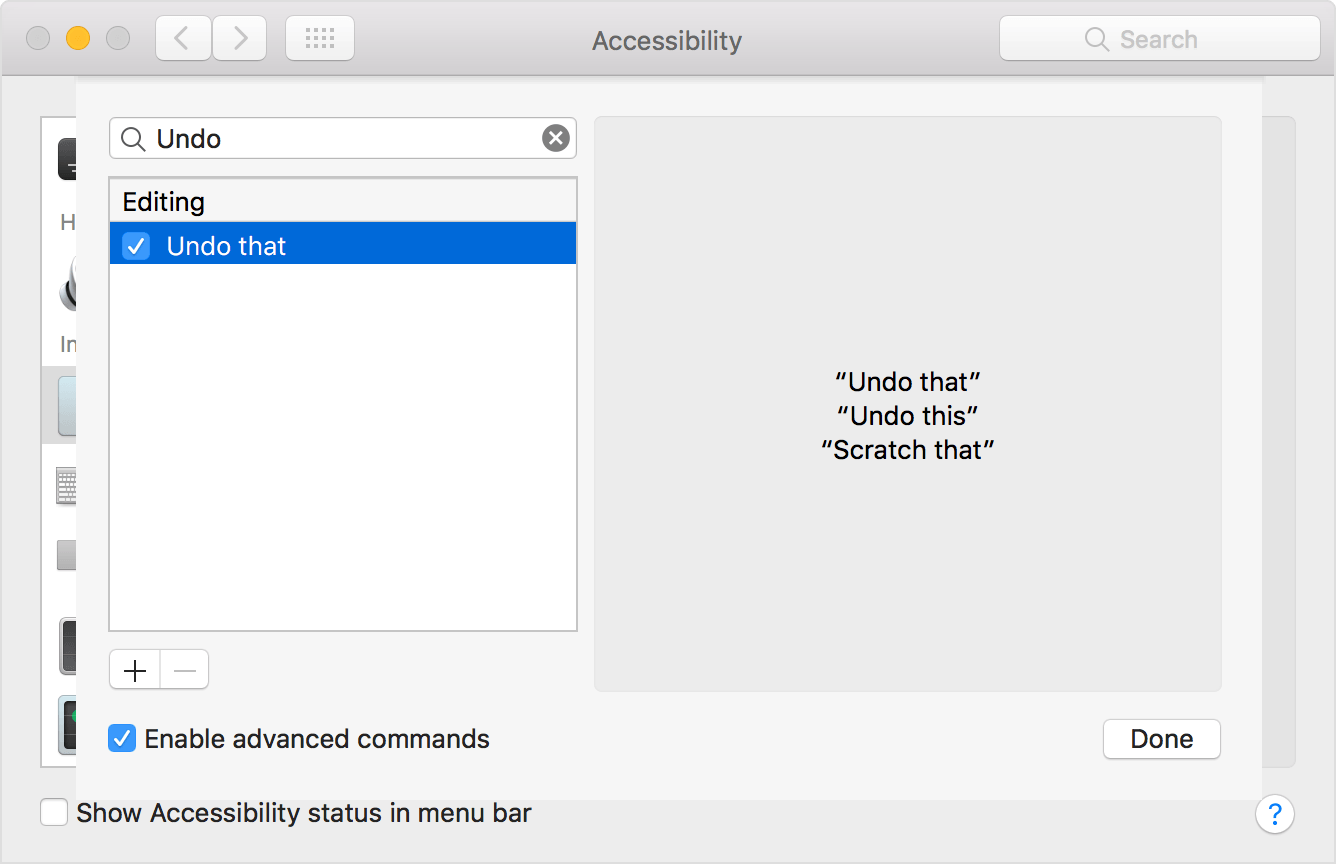Disable Enable advanced commands

click(x=122, y=739)
